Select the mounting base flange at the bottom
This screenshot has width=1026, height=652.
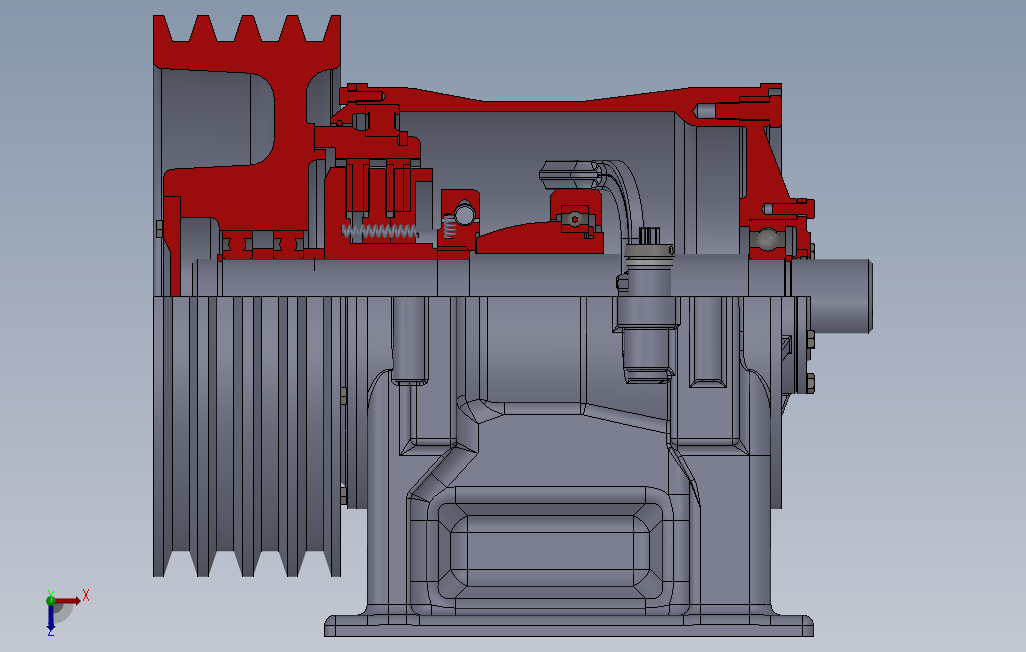[569, 626]
